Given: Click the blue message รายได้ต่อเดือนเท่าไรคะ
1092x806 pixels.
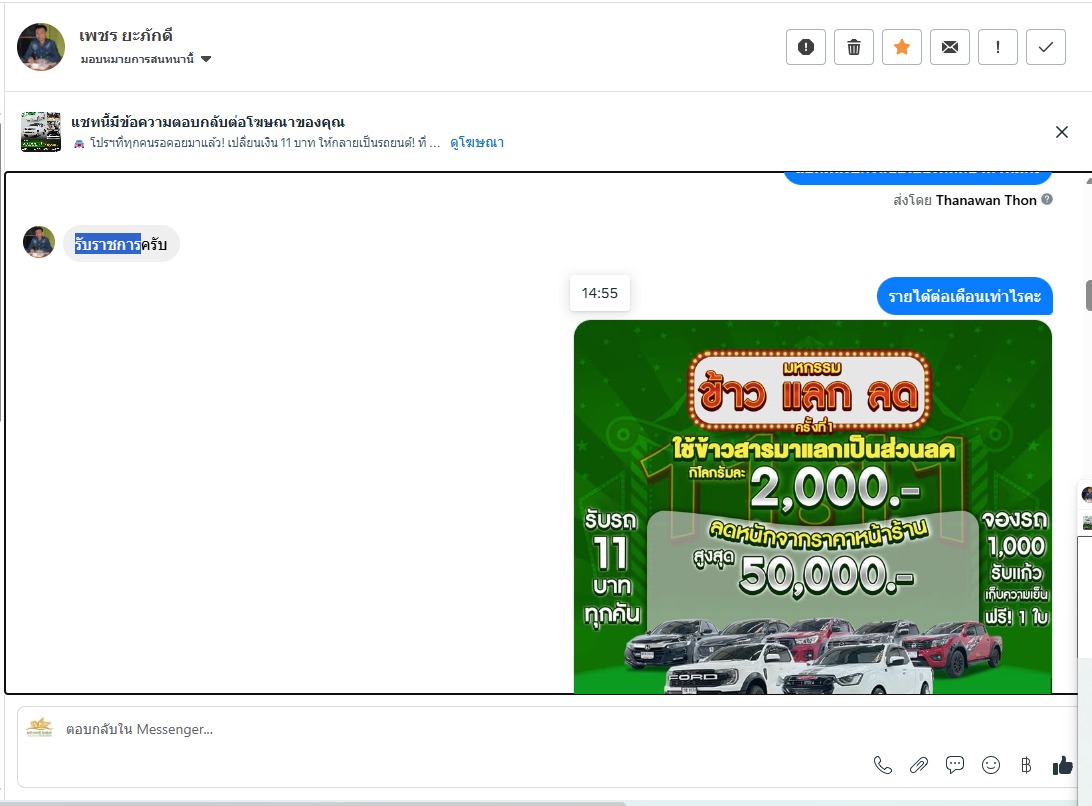Looking at the screenshot, I should click(965, 296).
